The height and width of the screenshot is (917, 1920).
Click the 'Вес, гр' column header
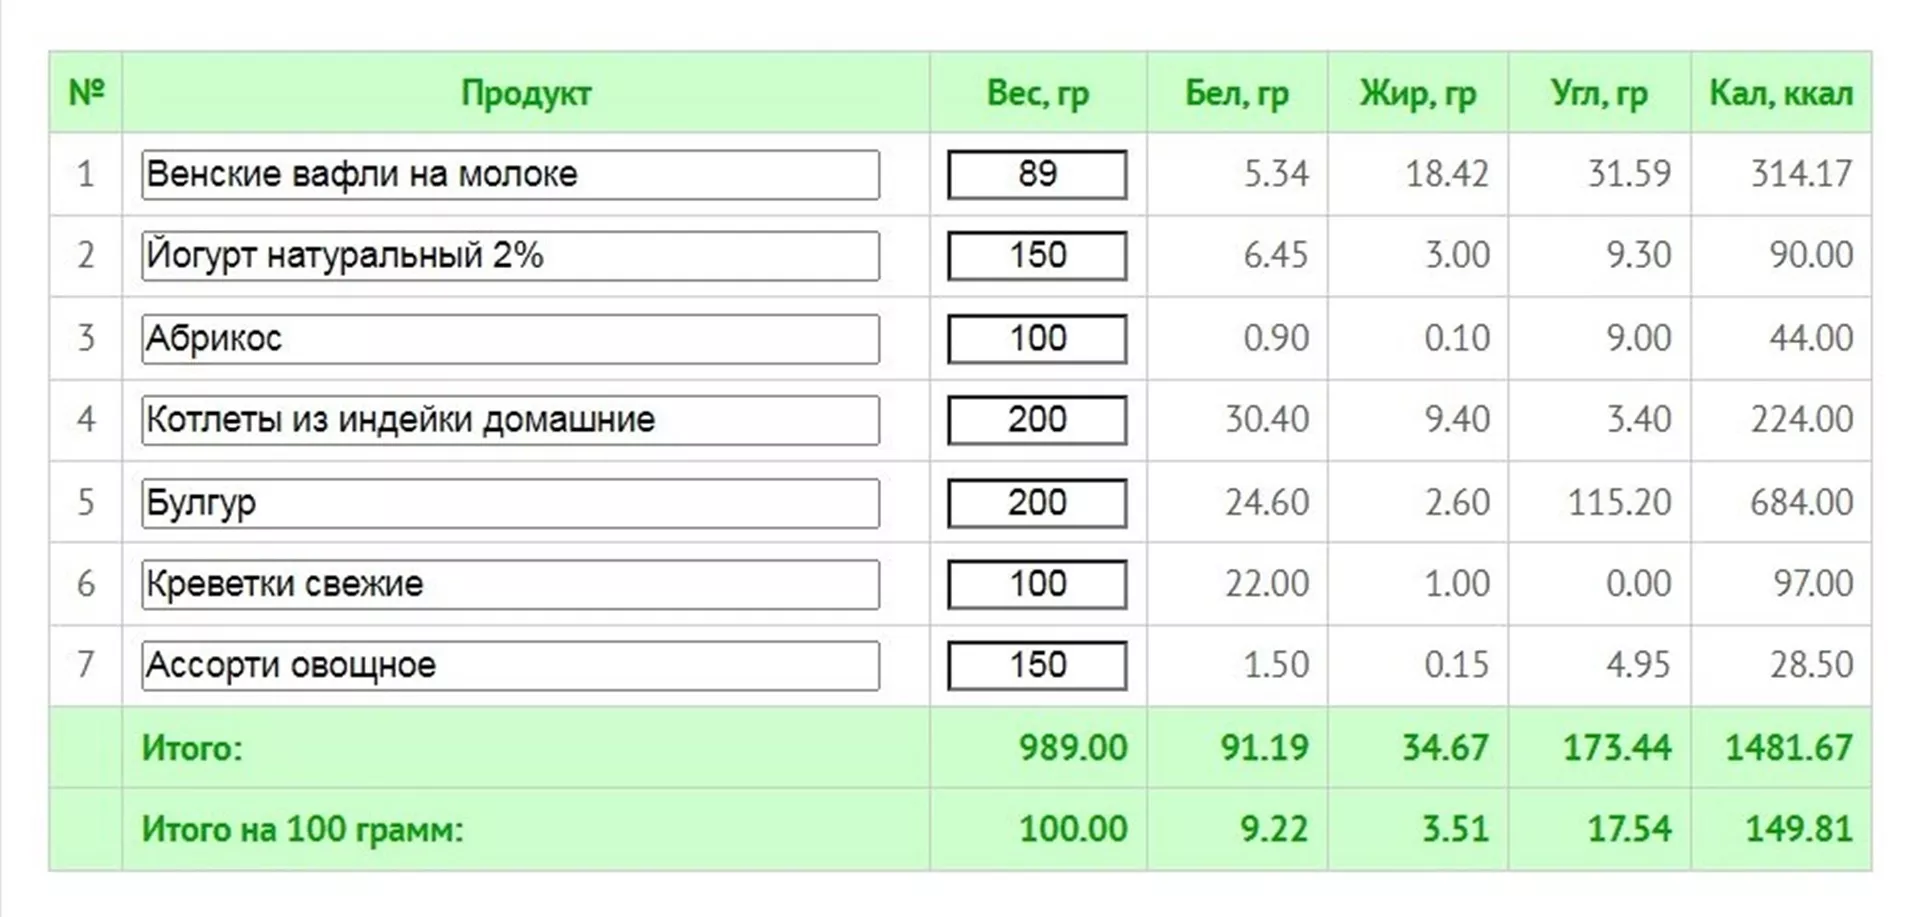point(1037,93)
